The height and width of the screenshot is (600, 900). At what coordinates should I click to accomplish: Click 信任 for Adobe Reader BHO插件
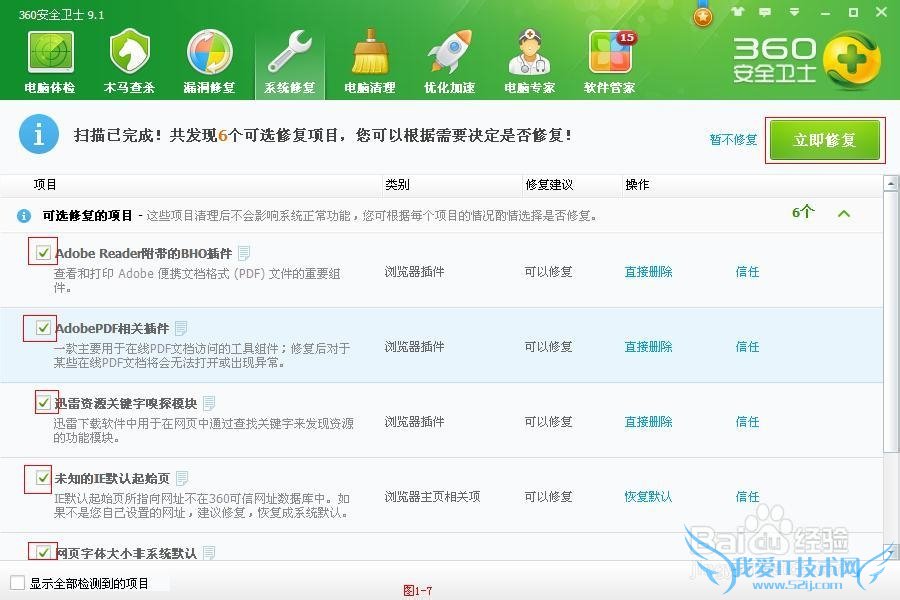tap(747, 272)
